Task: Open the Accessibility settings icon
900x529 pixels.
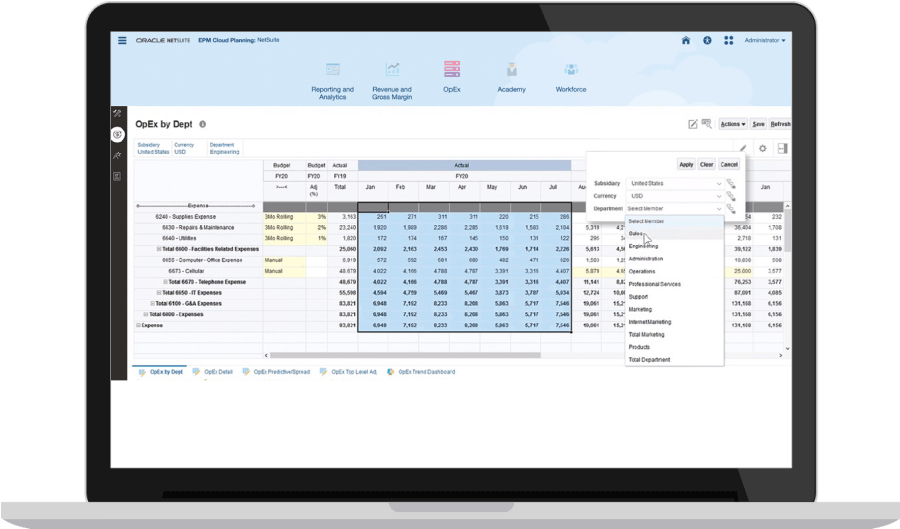Action: click(x=707, y=41)
